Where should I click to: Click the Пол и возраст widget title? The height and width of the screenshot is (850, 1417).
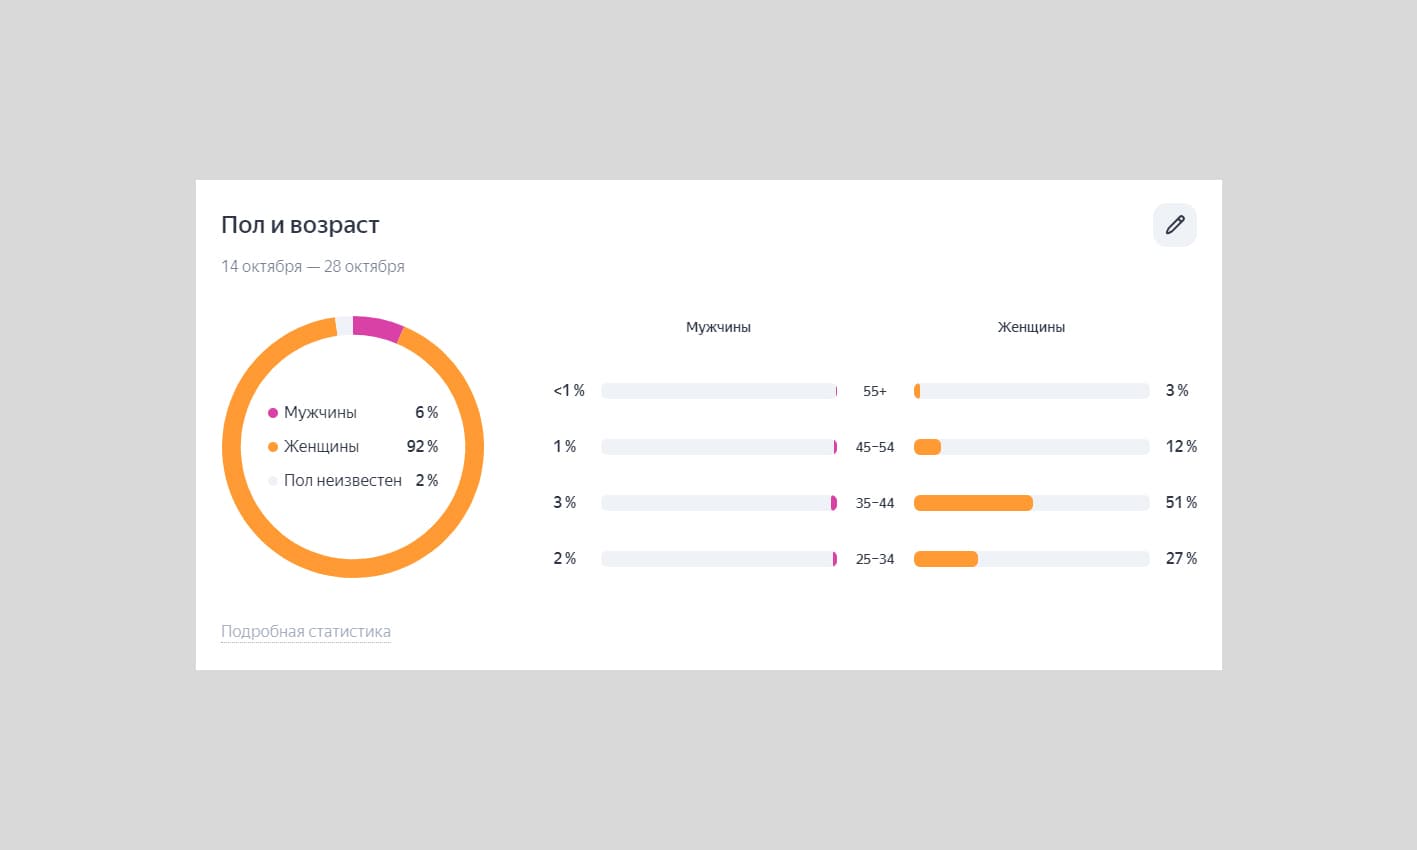(300, 225)
